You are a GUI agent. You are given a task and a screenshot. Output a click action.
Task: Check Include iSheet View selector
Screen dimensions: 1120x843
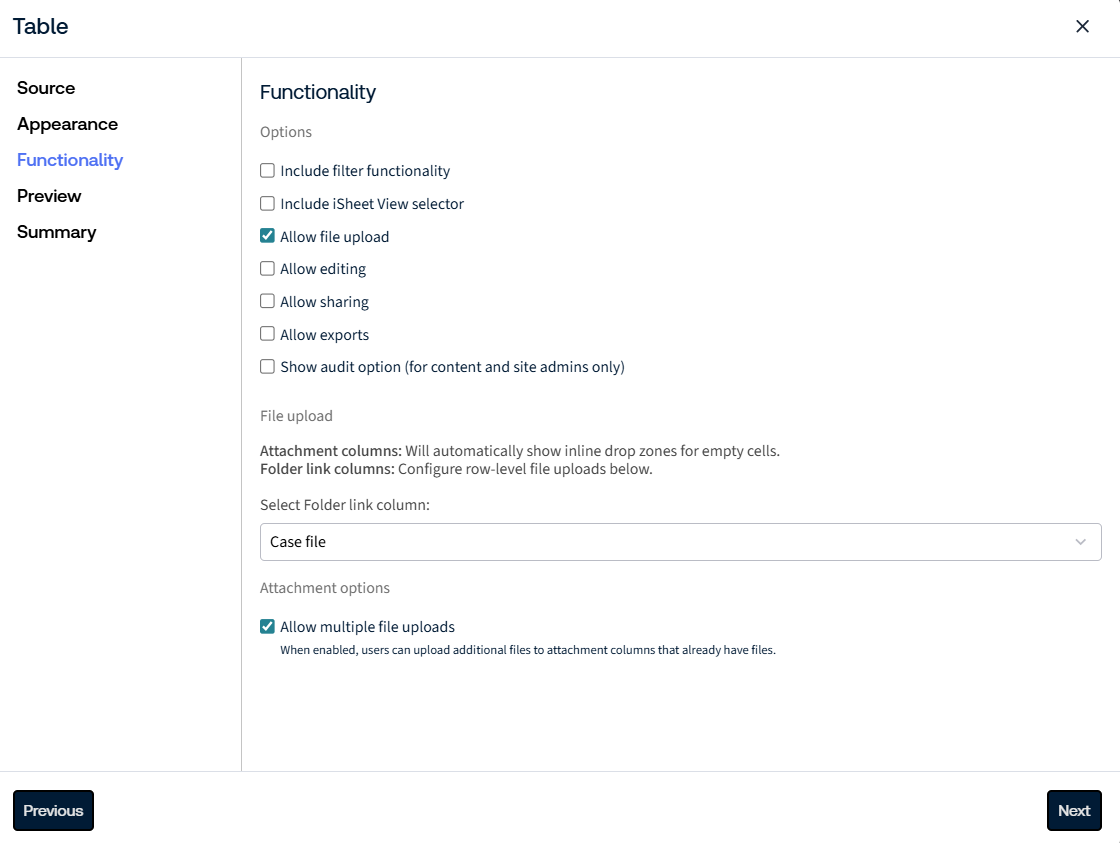coord(267,204)
